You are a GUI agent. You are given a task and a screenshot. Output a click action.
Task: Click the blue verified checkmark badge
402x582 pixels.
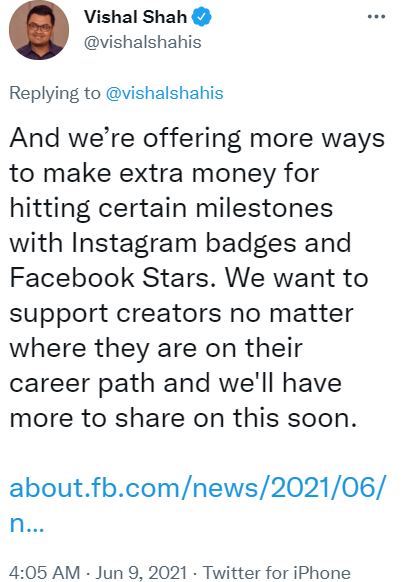pyautogui.click(x=202, y=17)
